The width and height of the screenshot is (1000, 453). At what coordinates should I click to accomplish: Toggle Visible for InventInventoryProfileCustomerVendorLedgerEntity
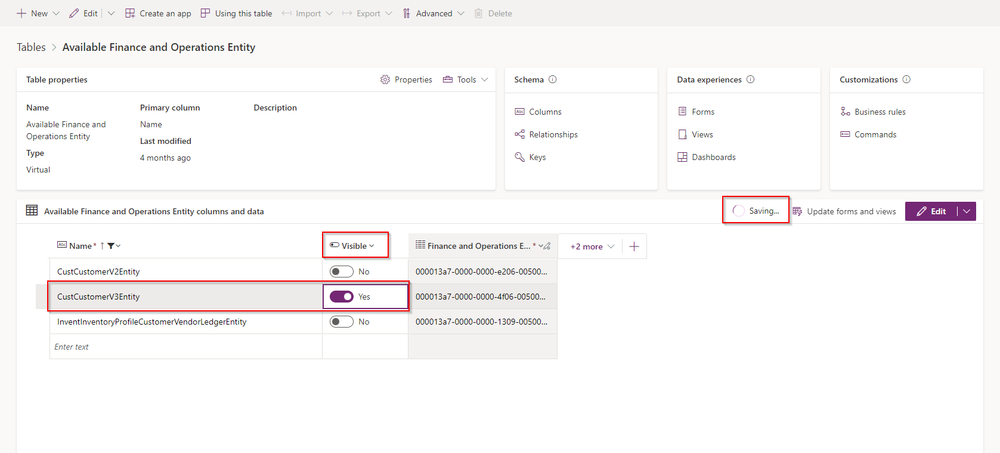click(341, 322)
